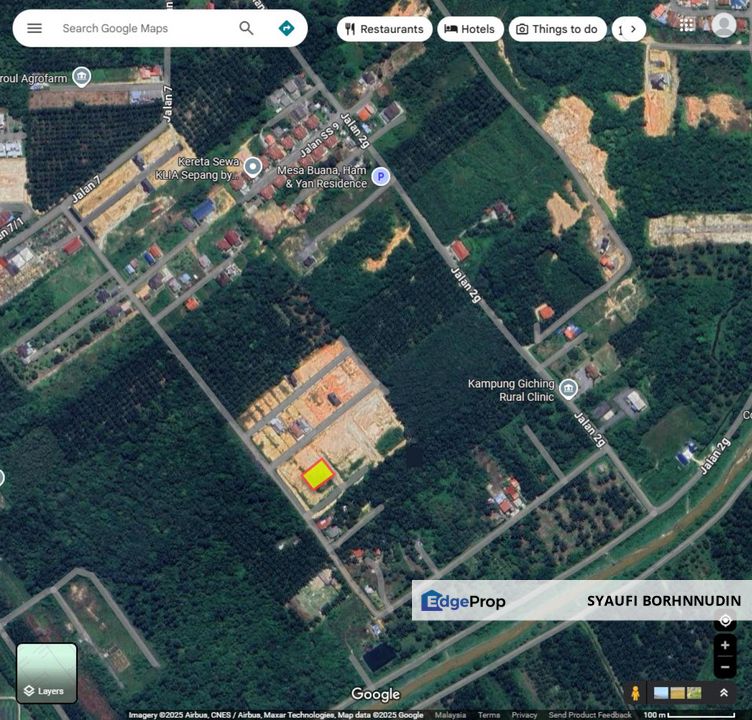
Task: Open the Google Maps hamburger menu
Action: pyautogui.click(x=35, y=28)
